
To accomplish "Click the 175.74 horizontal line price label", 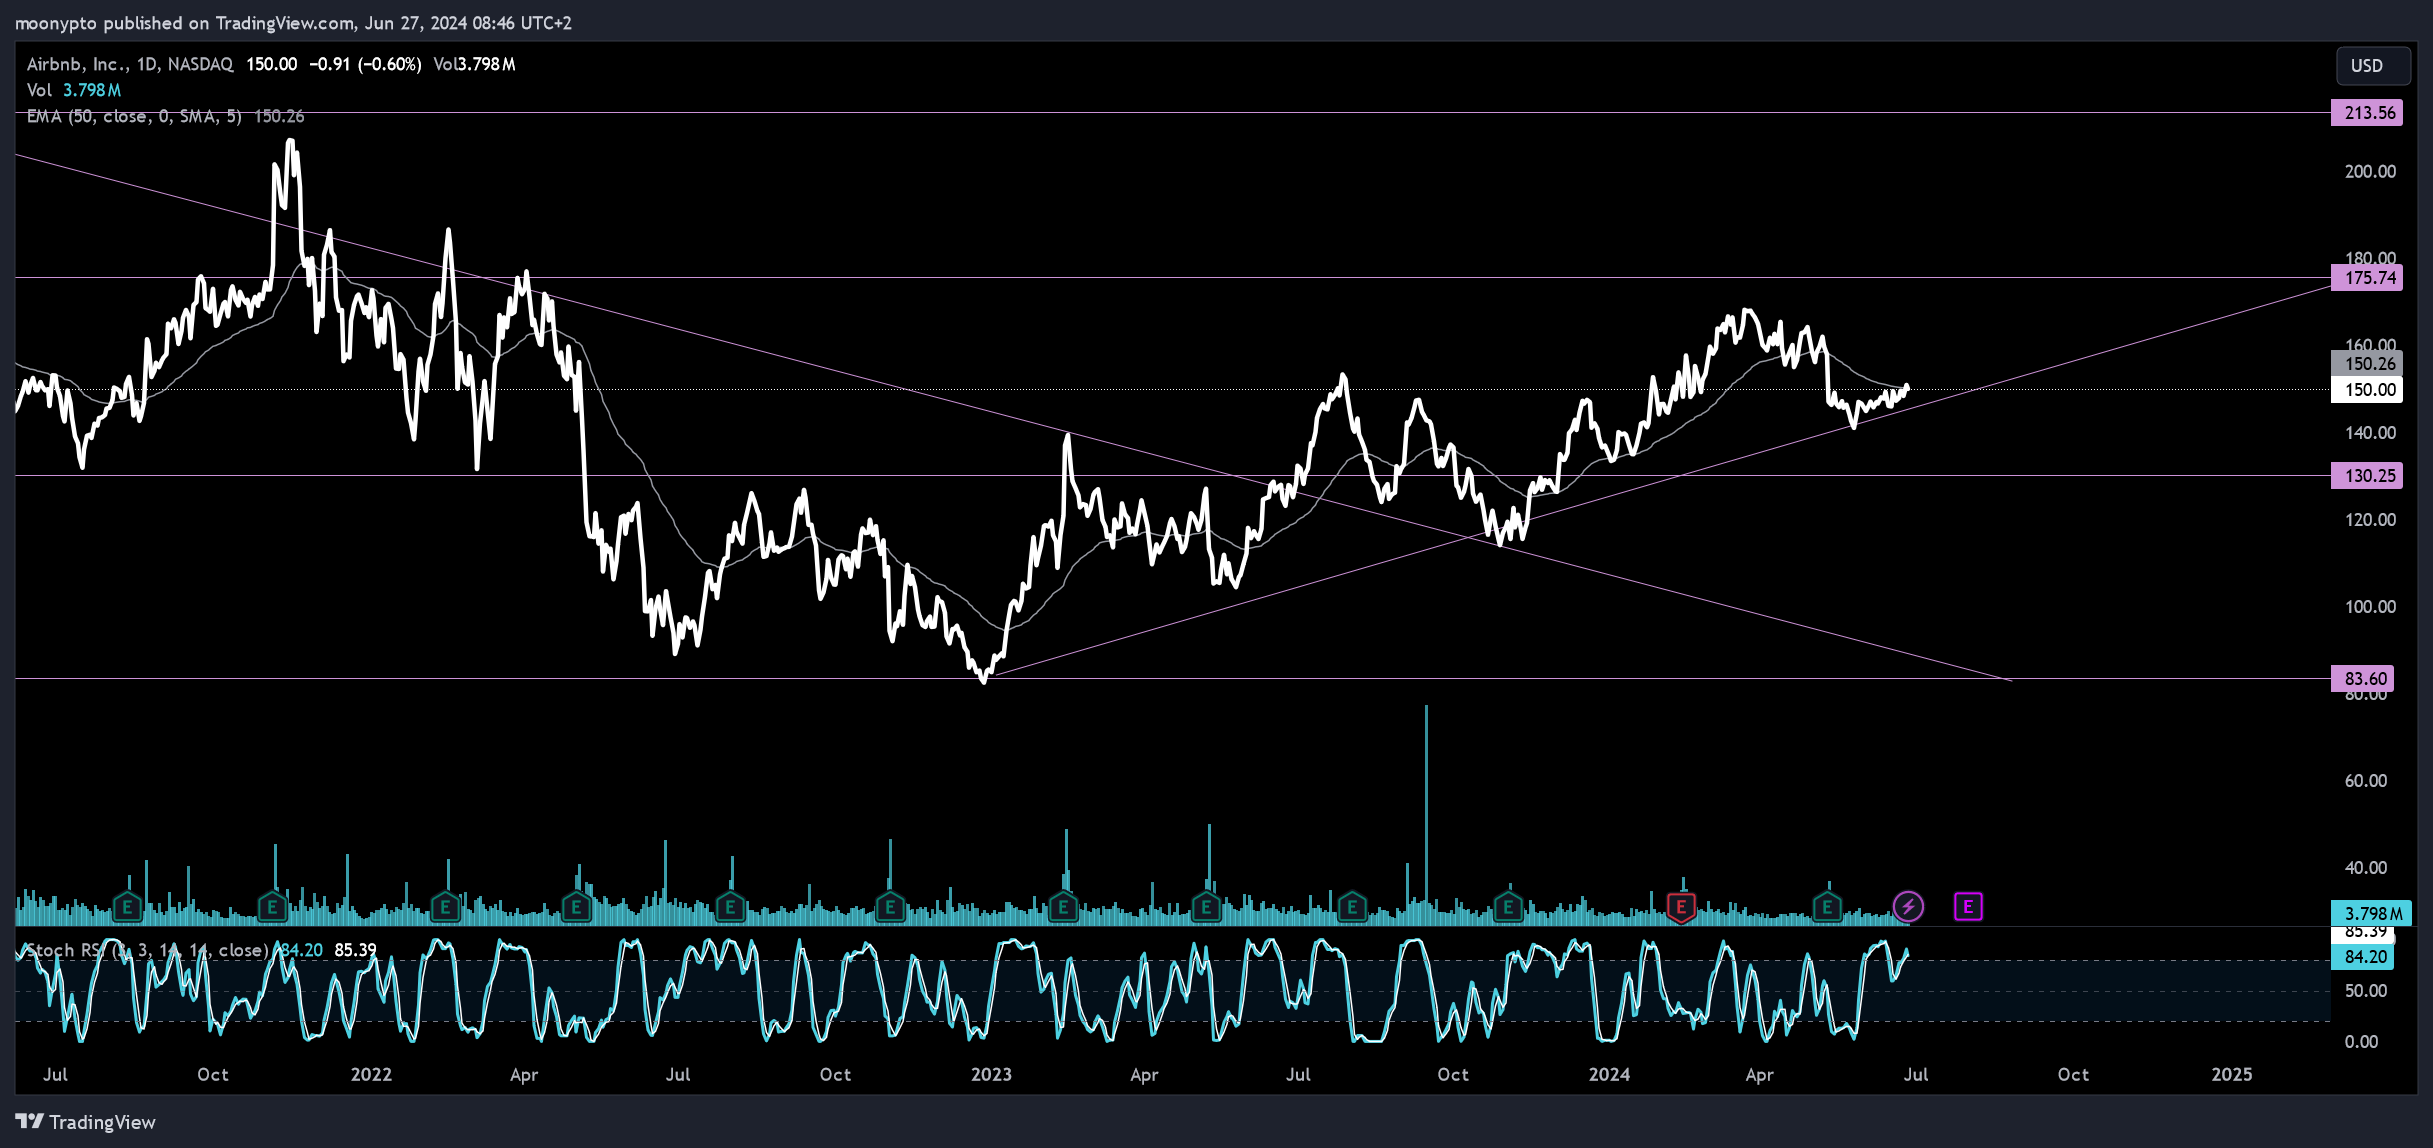I will coord(2368,278).
